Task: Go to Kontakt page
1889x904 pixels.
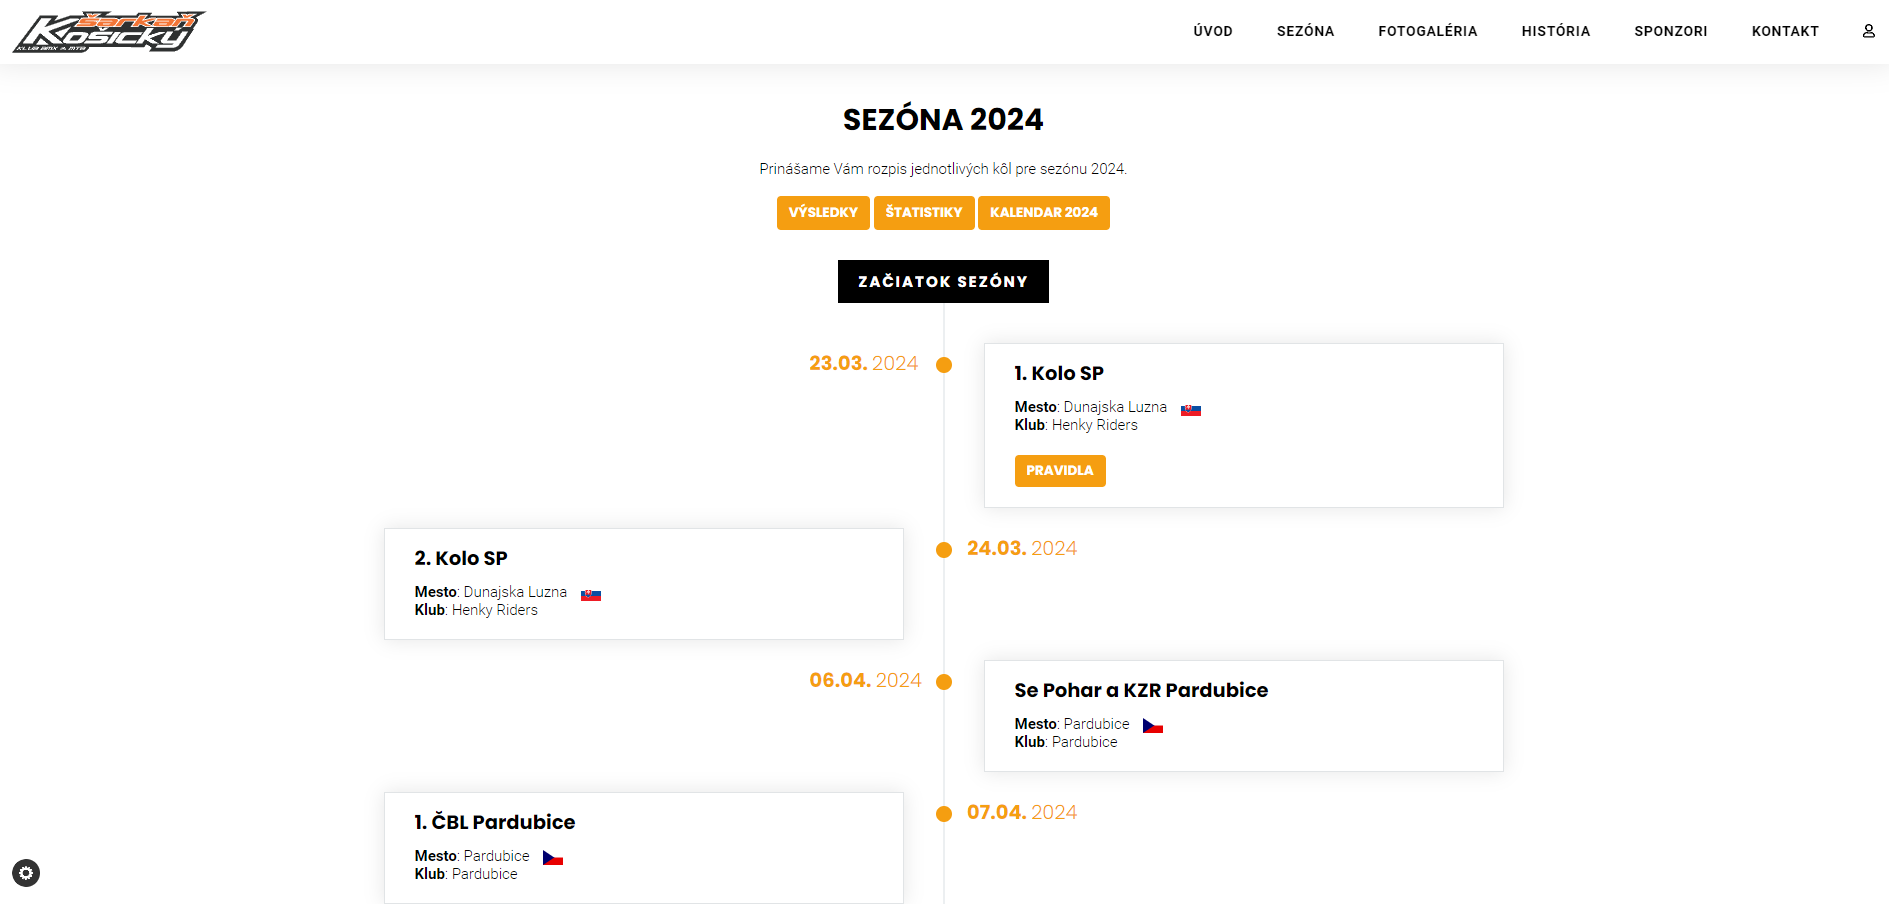Action: click(x=1784, y=31)
